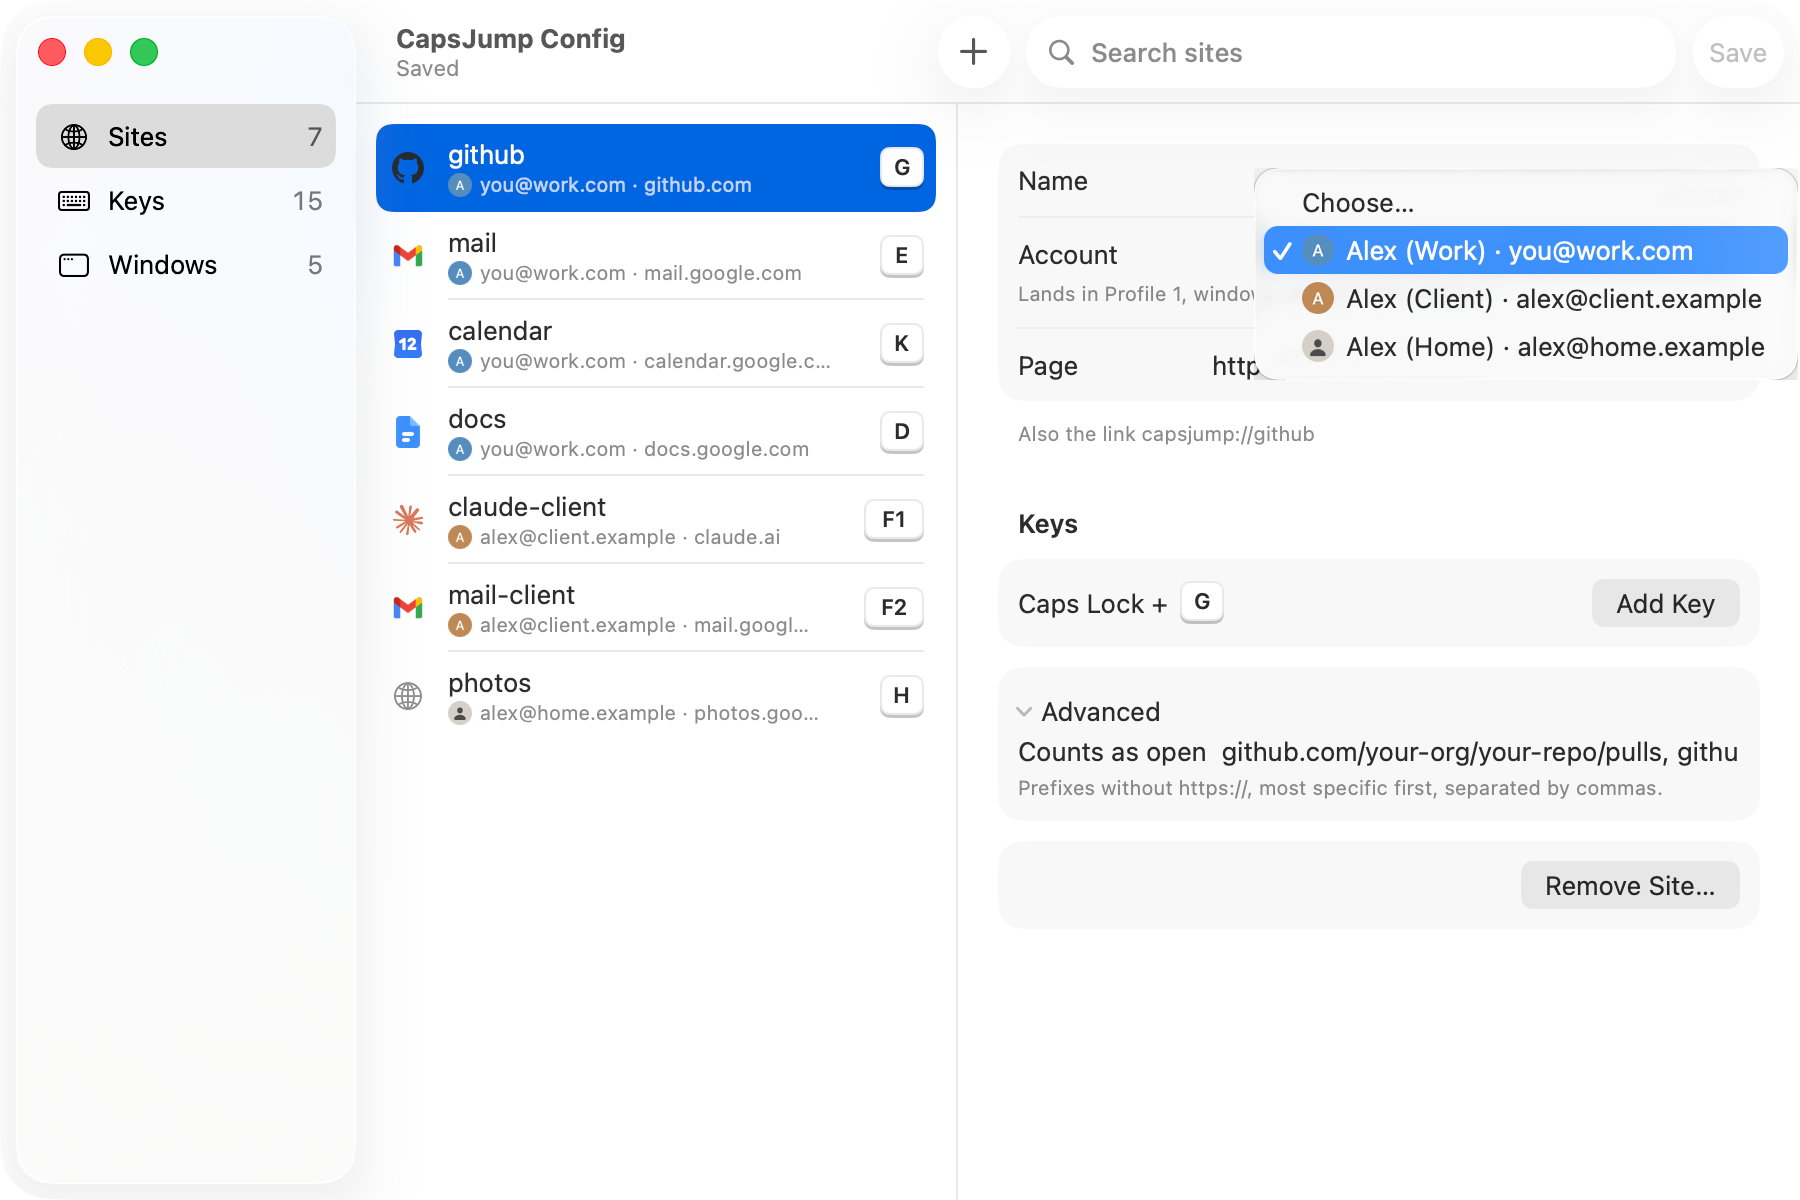Image resolution: width=1800 pixels, height=1200 pixels.
Task: Click the K key badge on calendar row
Action: click(x=902, y=344)
